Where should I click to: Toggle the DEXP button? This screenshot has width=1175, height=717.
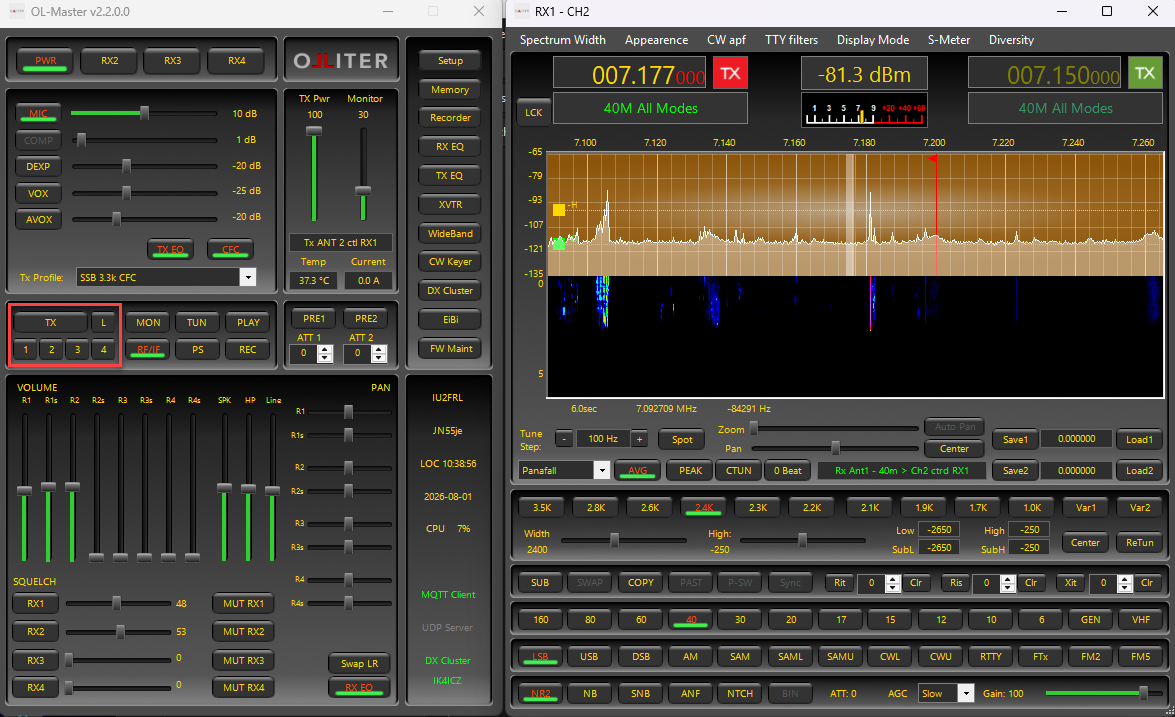point(38,166)
